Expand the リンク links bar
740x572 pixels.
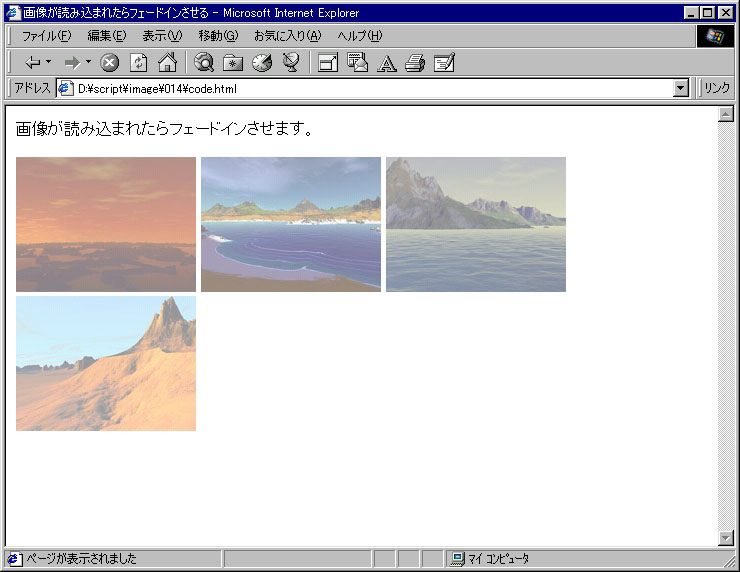716,88
